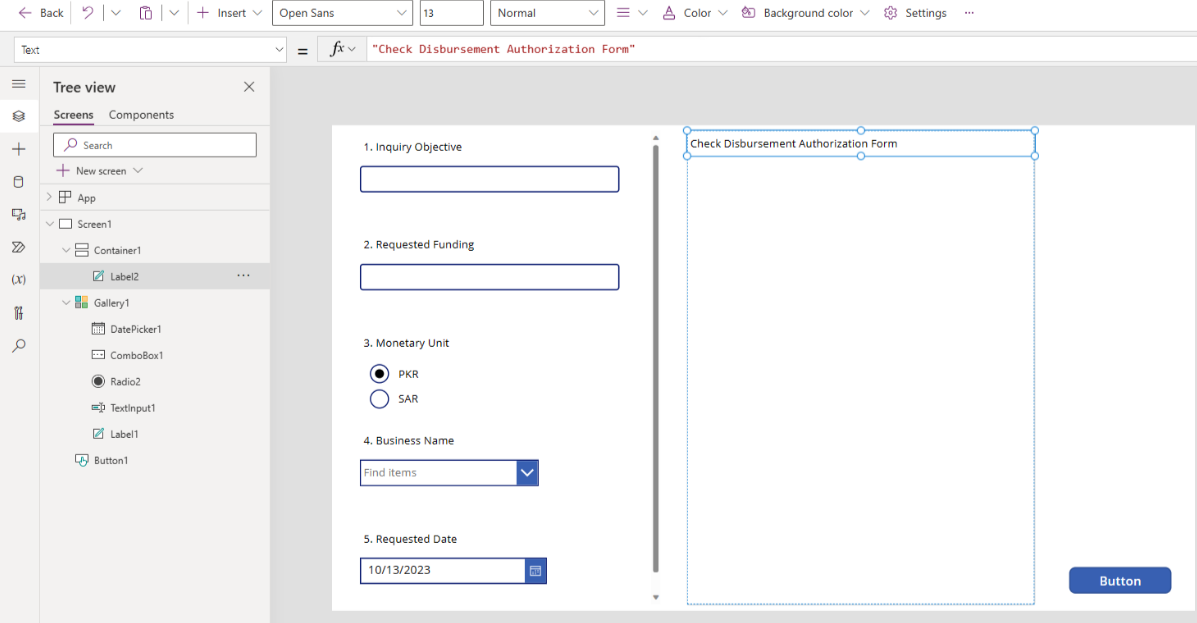Toggle the hamburger navigation menu
The image size is (1197, 623).
[x=19, y=84]
